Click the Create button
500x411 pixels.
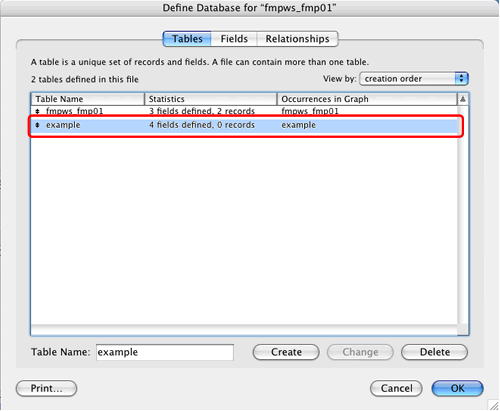(286, 352)
